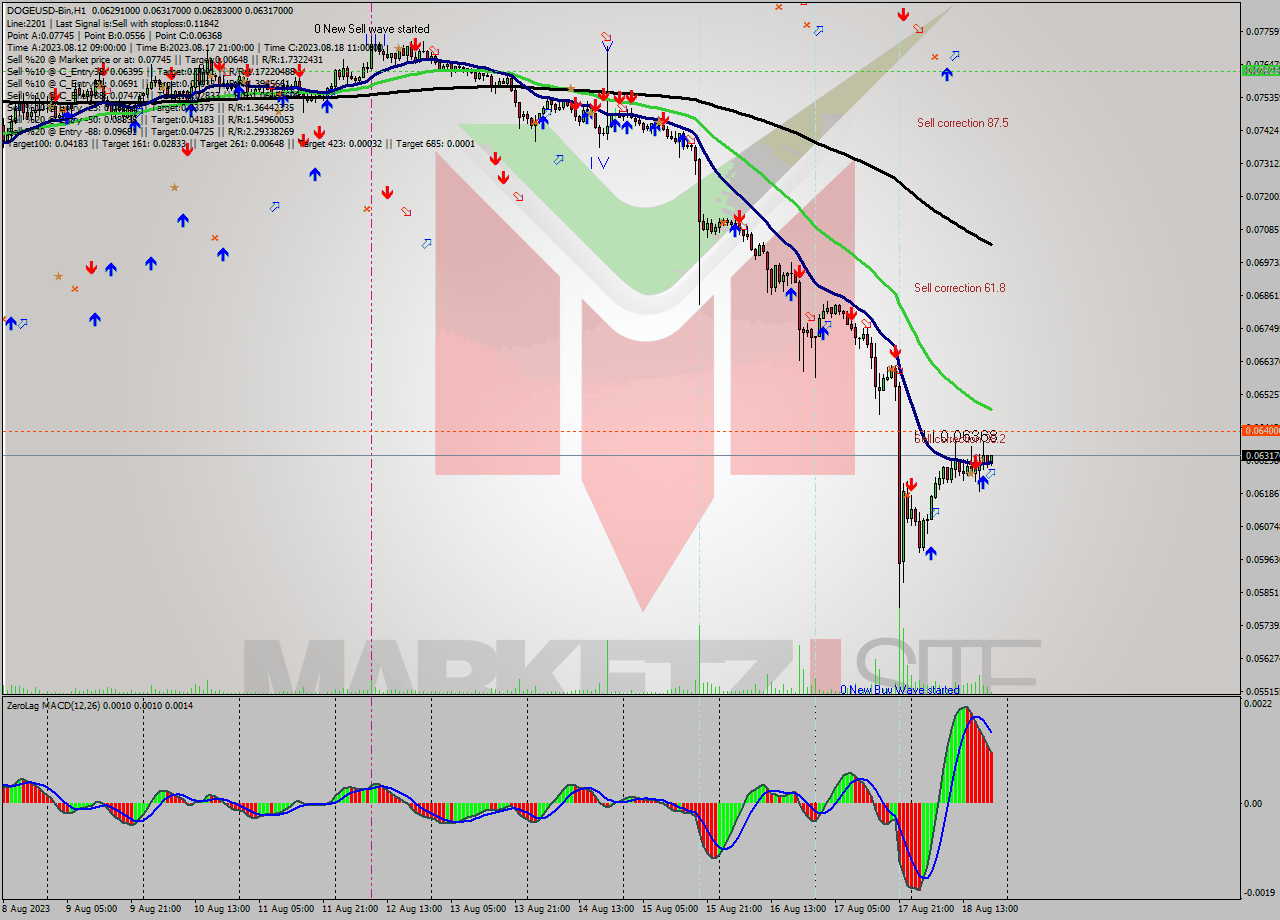Click the MACD -0.0019 scale label
Screen dimensions: 1280x920
pos(1259,892)
